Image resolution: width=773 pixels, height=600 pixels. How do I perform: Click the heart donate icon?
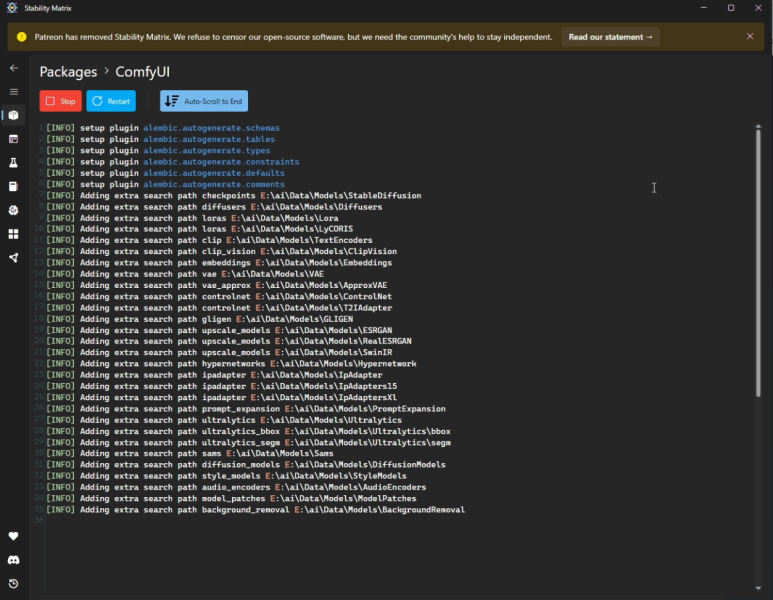click(14, 536)
